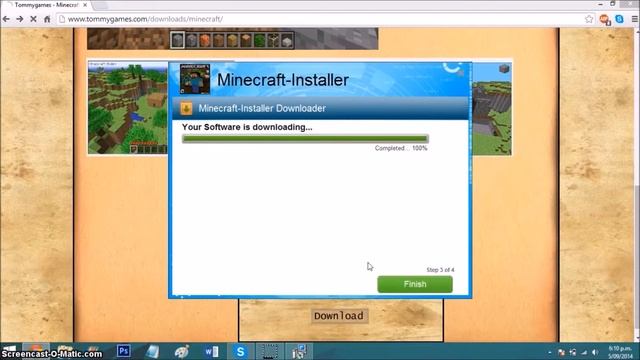Bookmark this page with the star

(x=589, y=19)
